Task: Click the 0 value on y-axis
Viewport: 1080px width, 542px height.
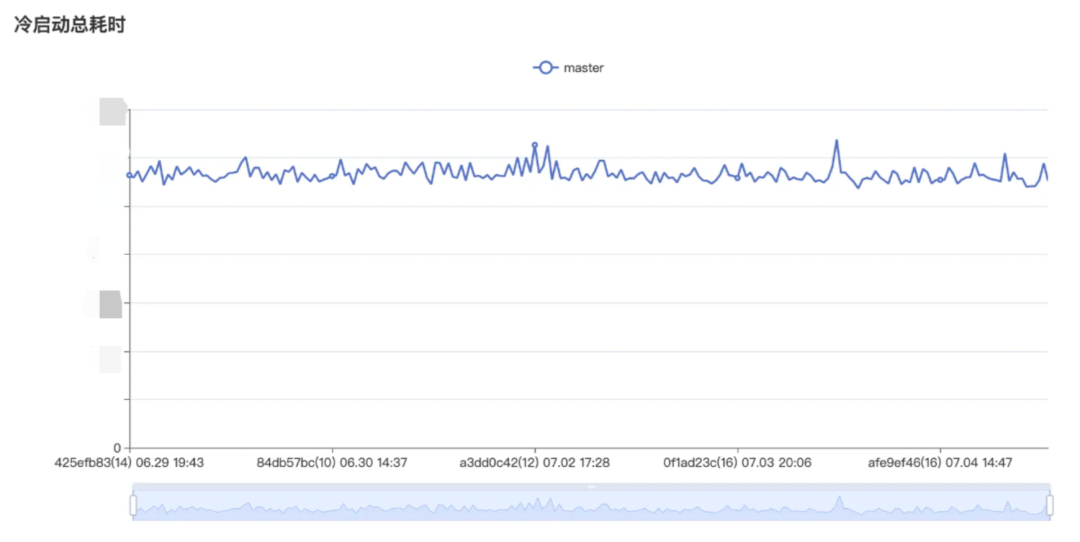Action: pos(117,448)
